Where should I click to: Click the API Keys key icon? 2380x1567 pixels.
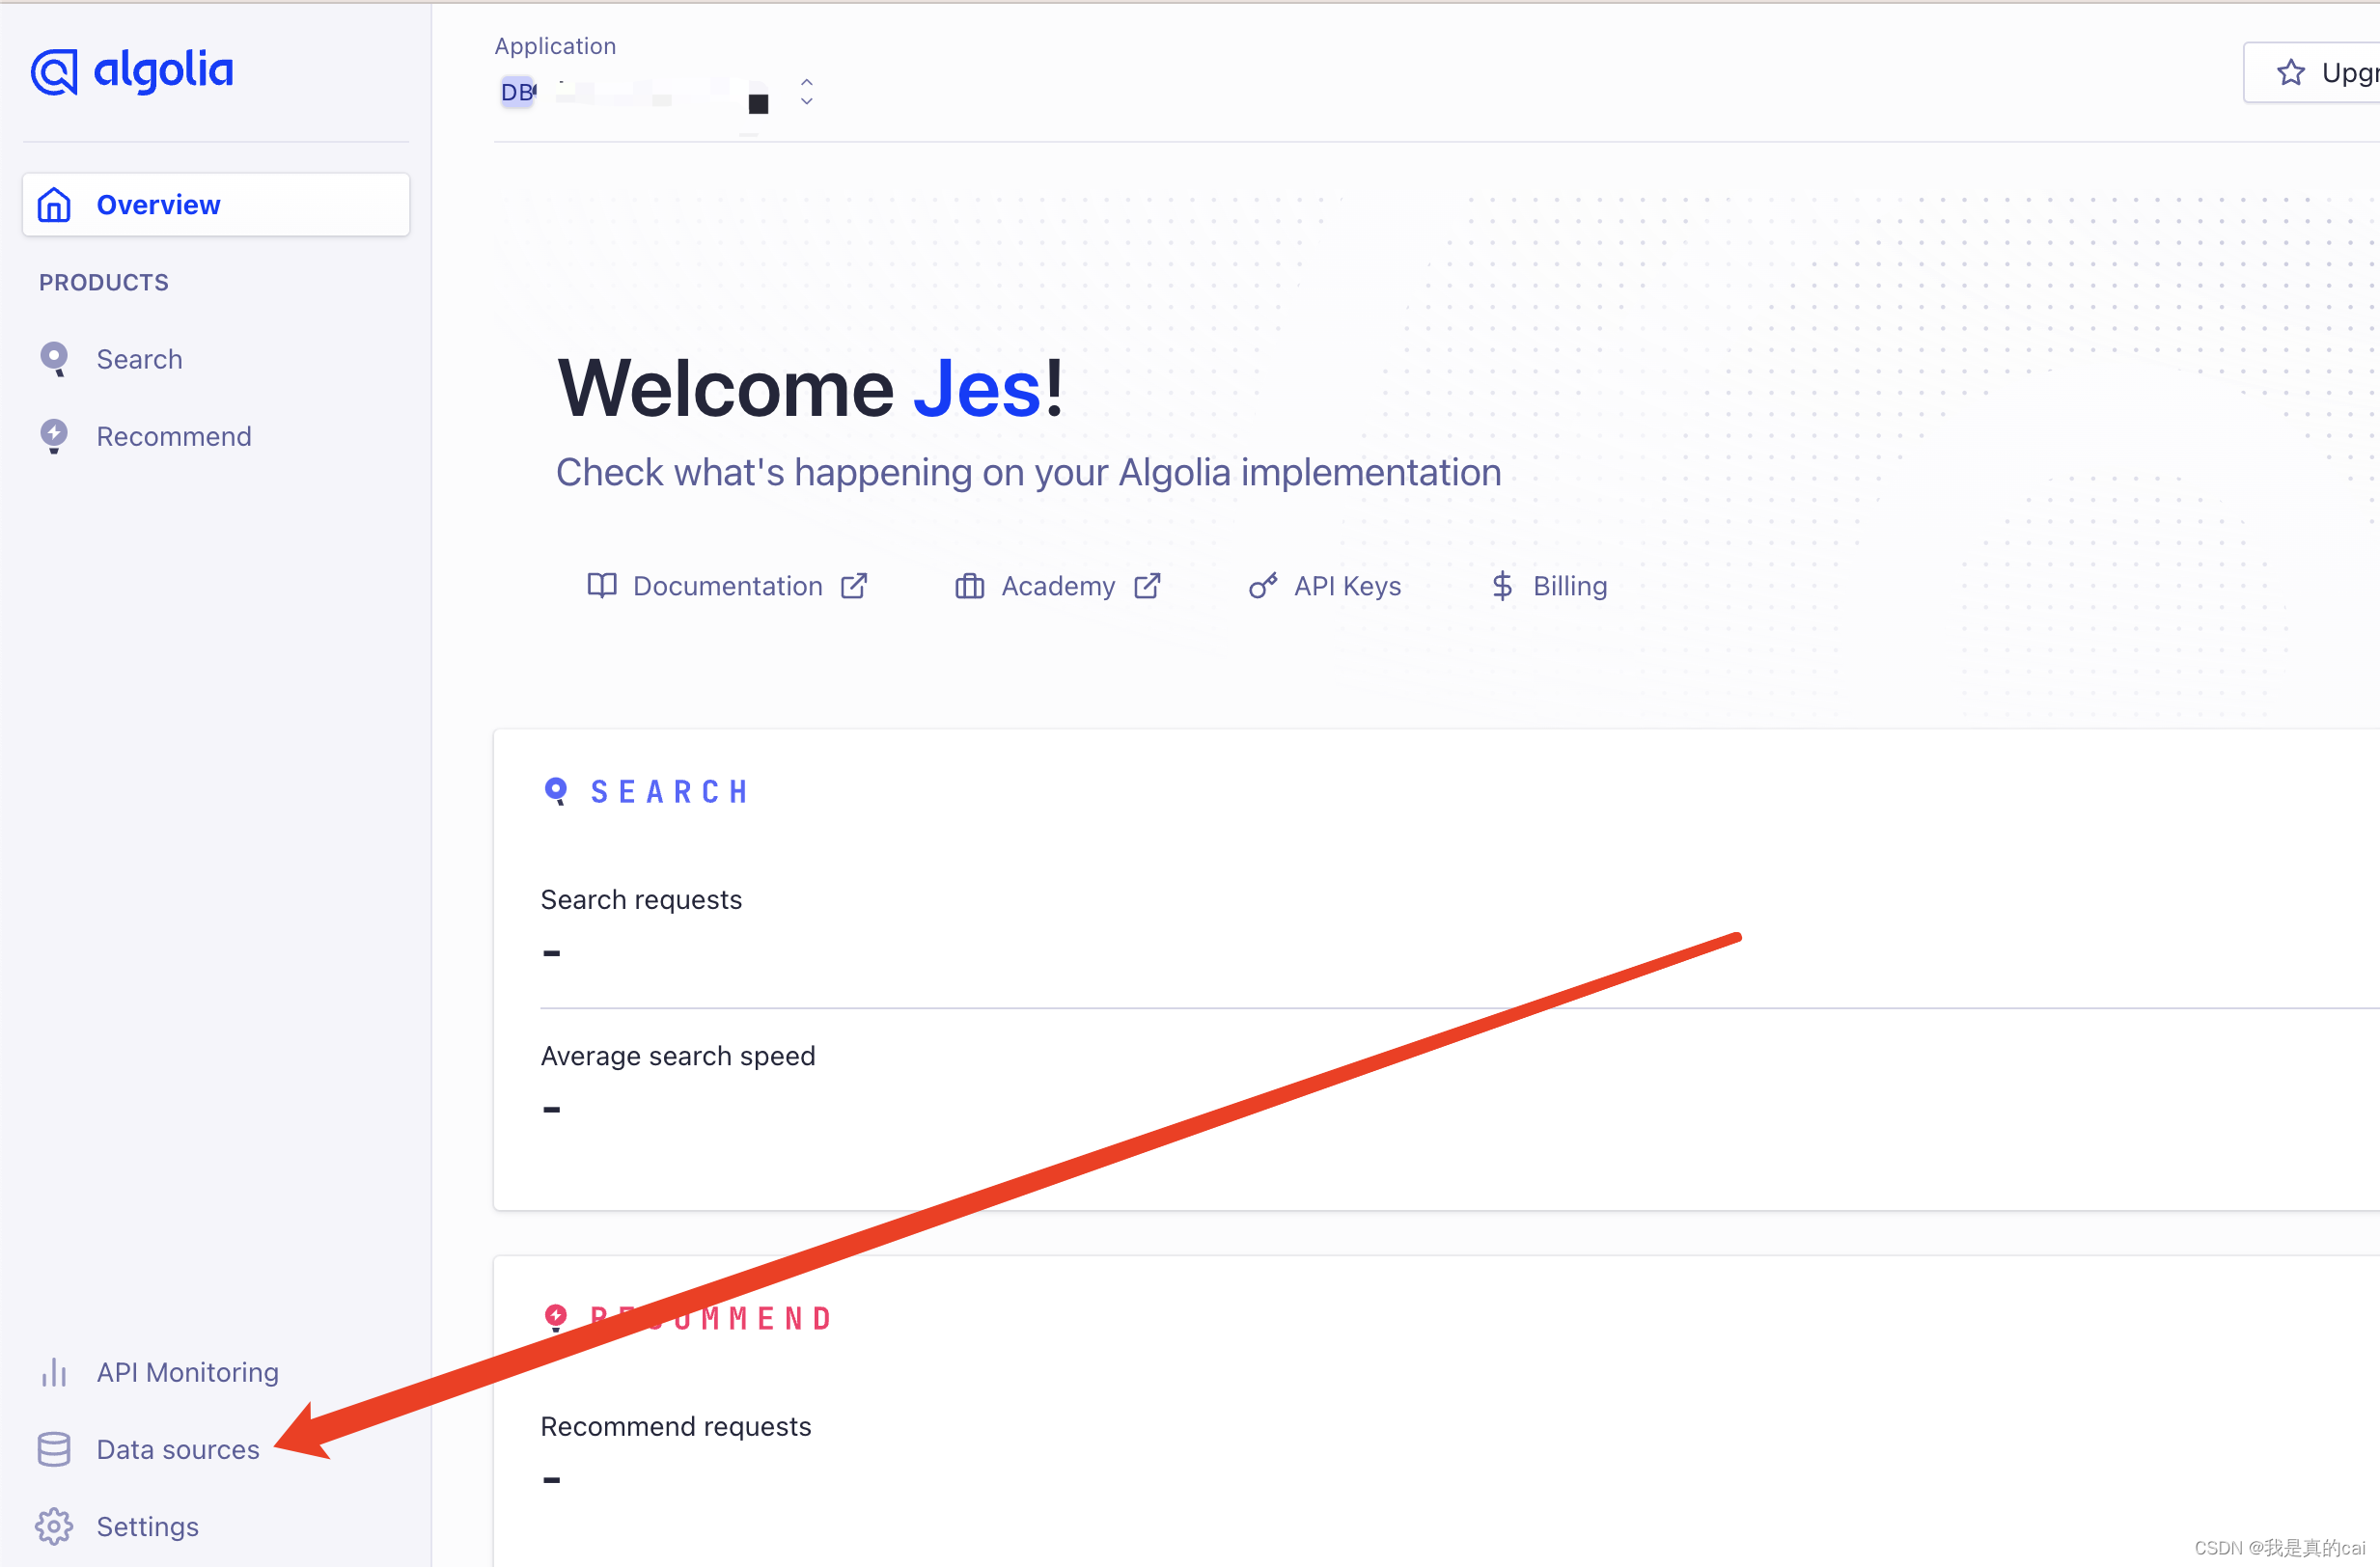(1263, 586)
